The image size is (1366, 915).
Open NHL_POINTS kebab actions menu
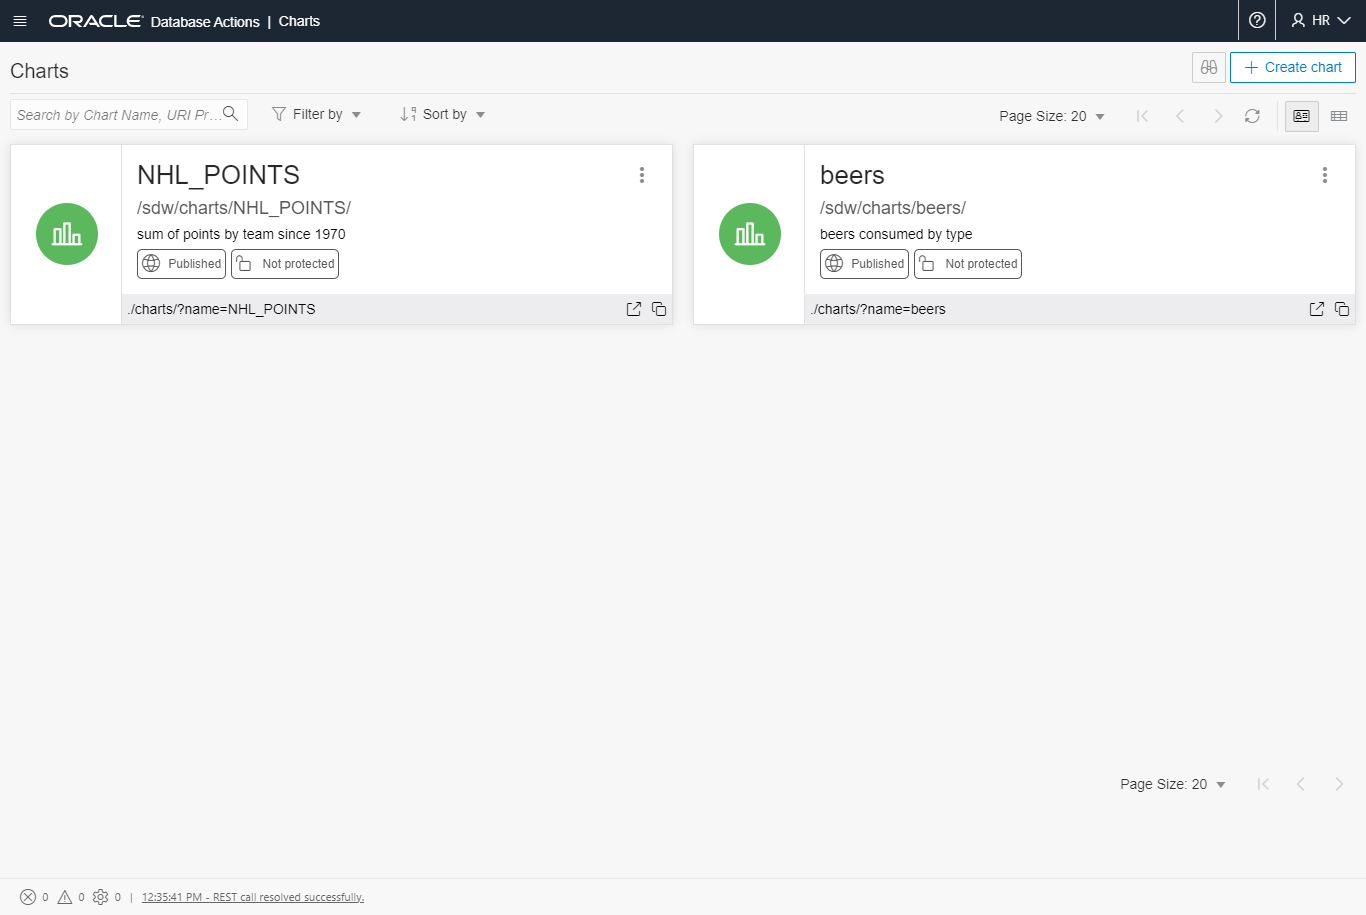pyautogui.click(x=642, y=175)
